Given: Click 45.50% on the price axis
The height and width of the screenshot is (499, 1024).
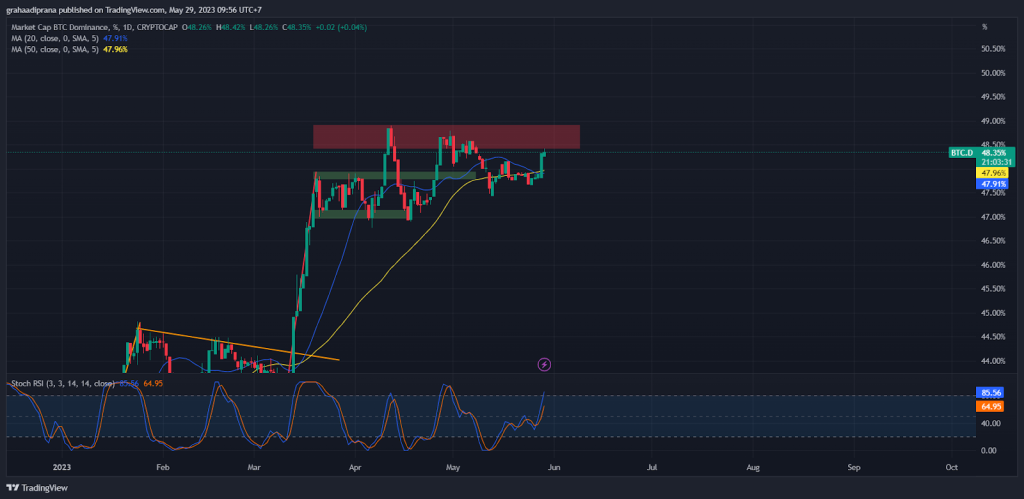Looking at the screenshot, I should (993, 289).
